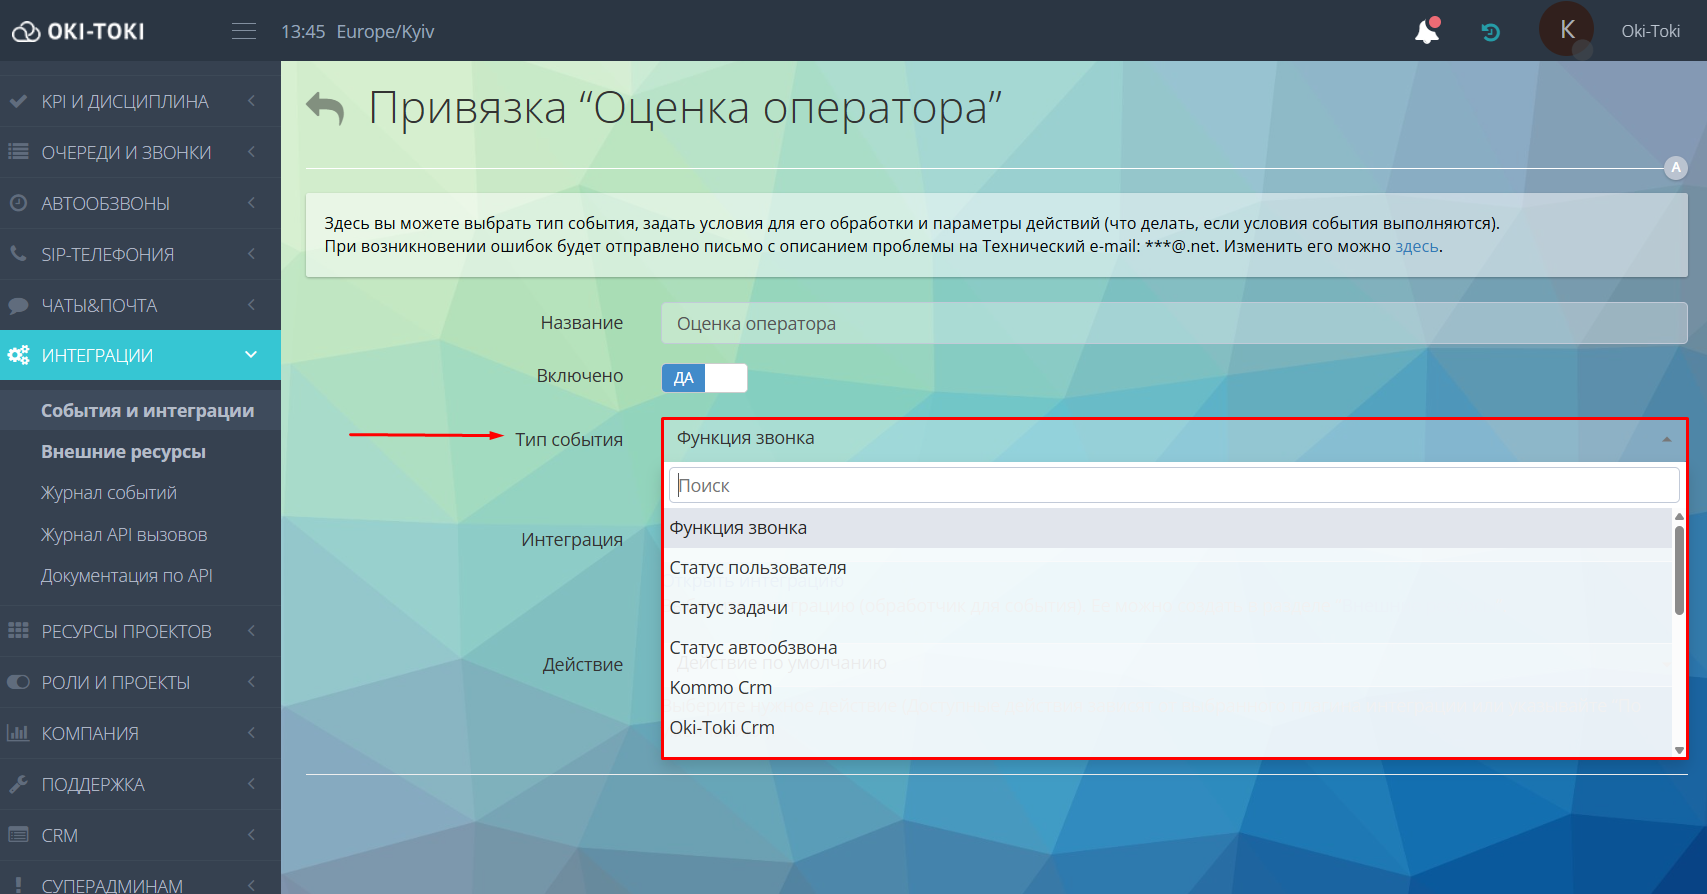Image resolution: width=1707 pixels, height=894 pixels.
Task: Expand the SIP-ТЕЛЕФОНИЯ menu section
Action: 108,254
